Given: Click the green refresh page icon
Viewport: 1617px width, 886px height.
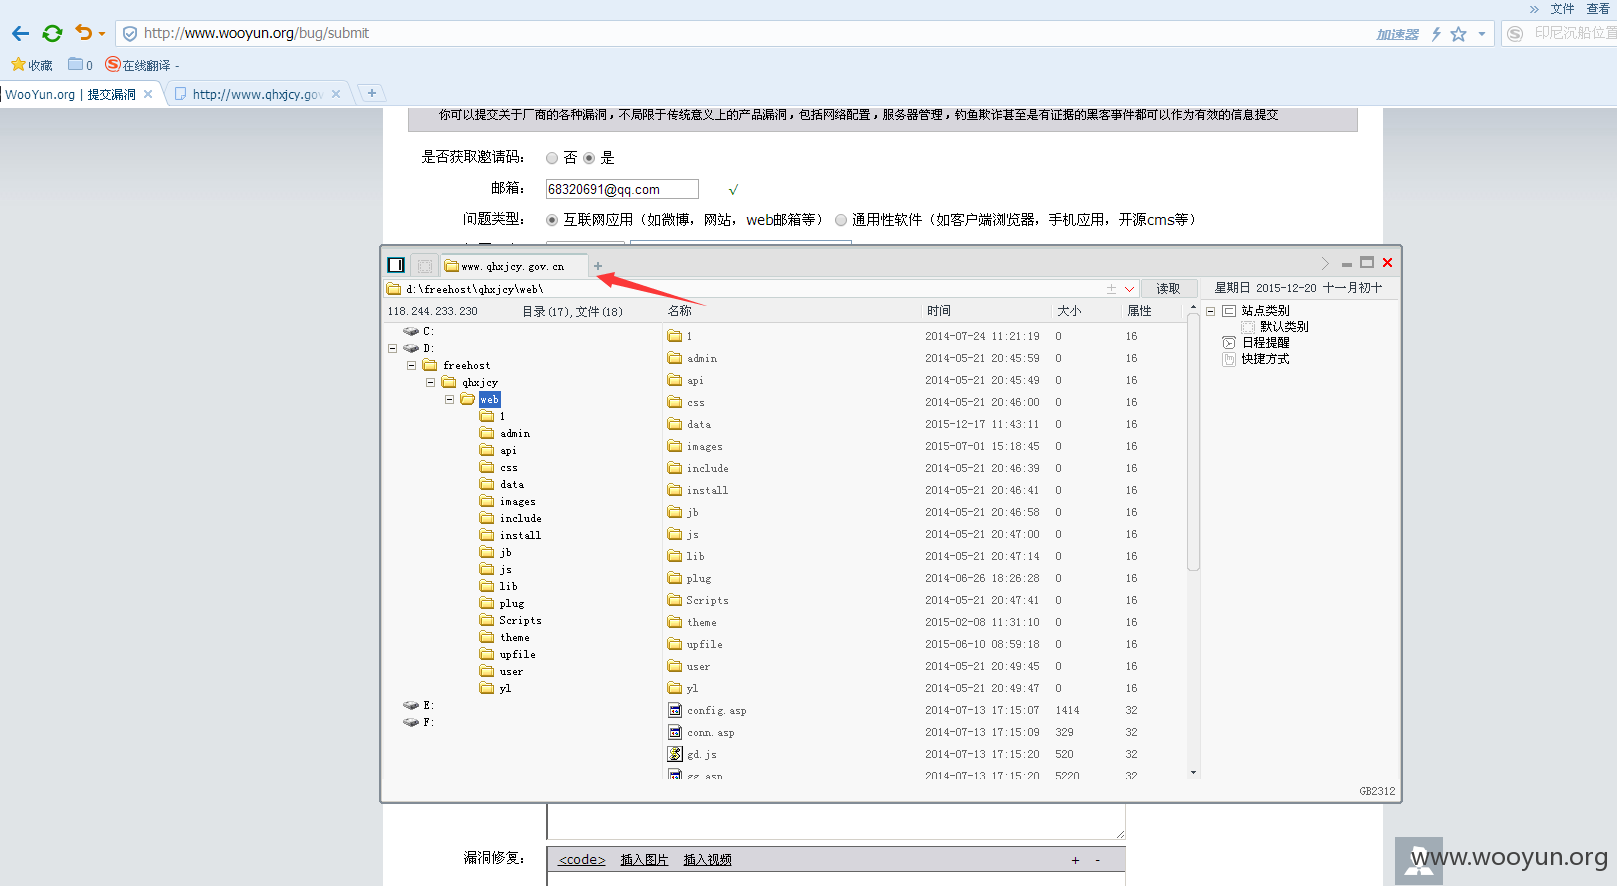Looking at the screenshot, I should (x=52, y=33).
